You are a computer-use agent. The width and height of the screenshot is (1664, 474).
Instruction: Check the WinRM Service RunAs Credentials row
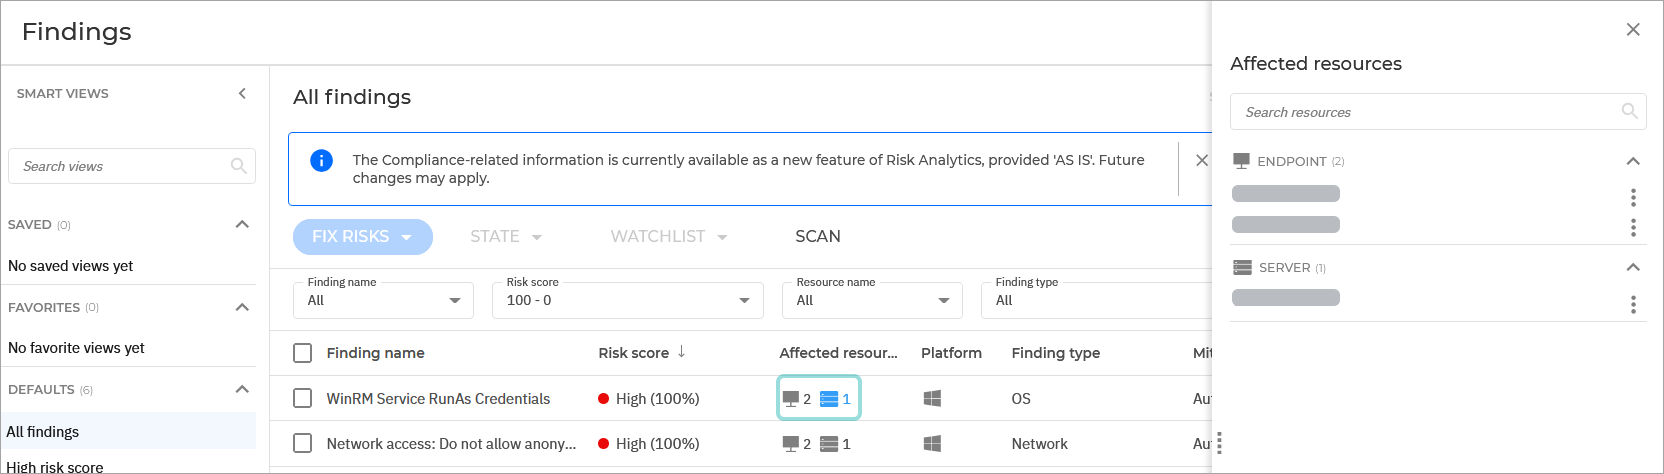click(302, 398)
